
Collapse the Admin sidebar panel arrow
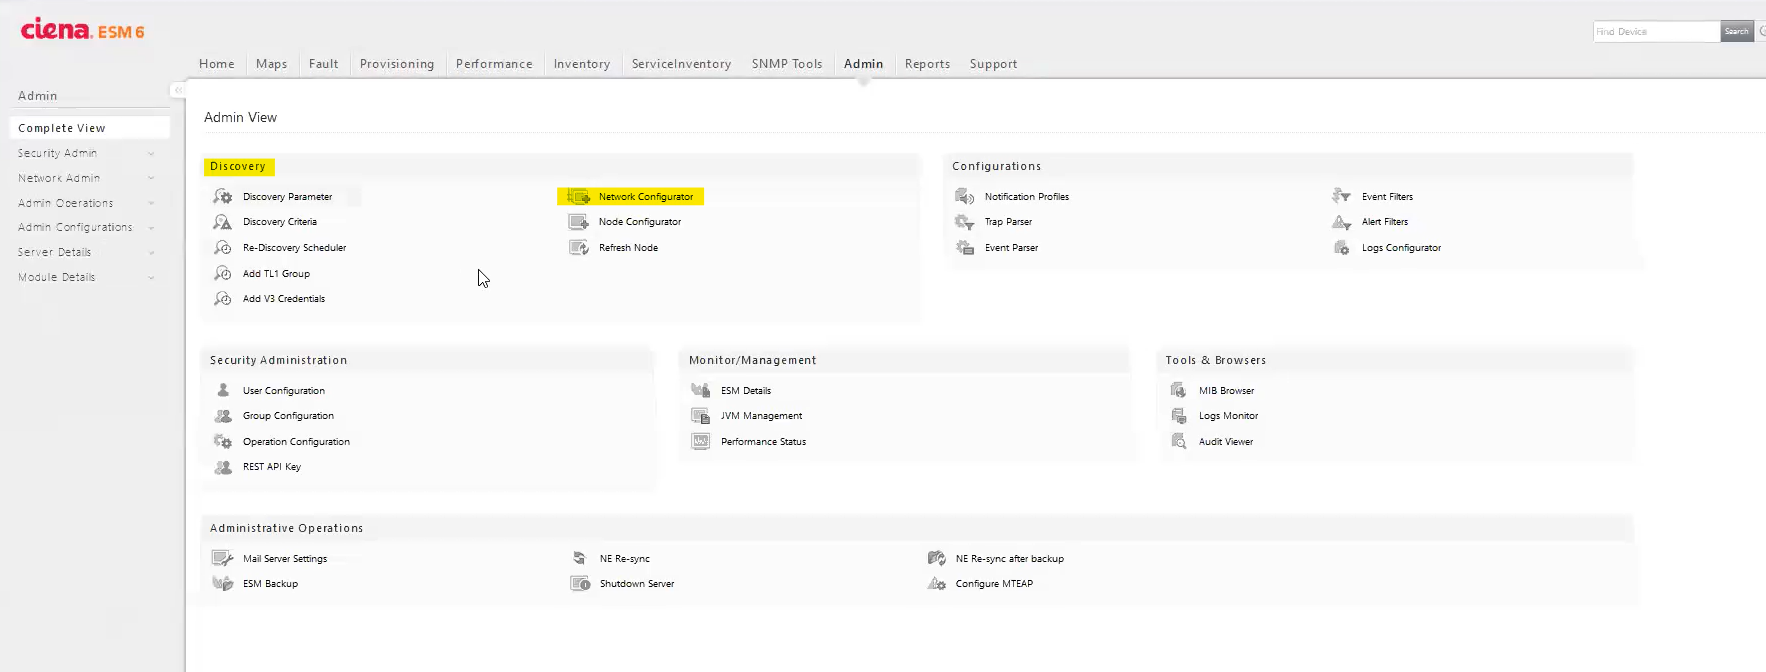tap(178, 90)
